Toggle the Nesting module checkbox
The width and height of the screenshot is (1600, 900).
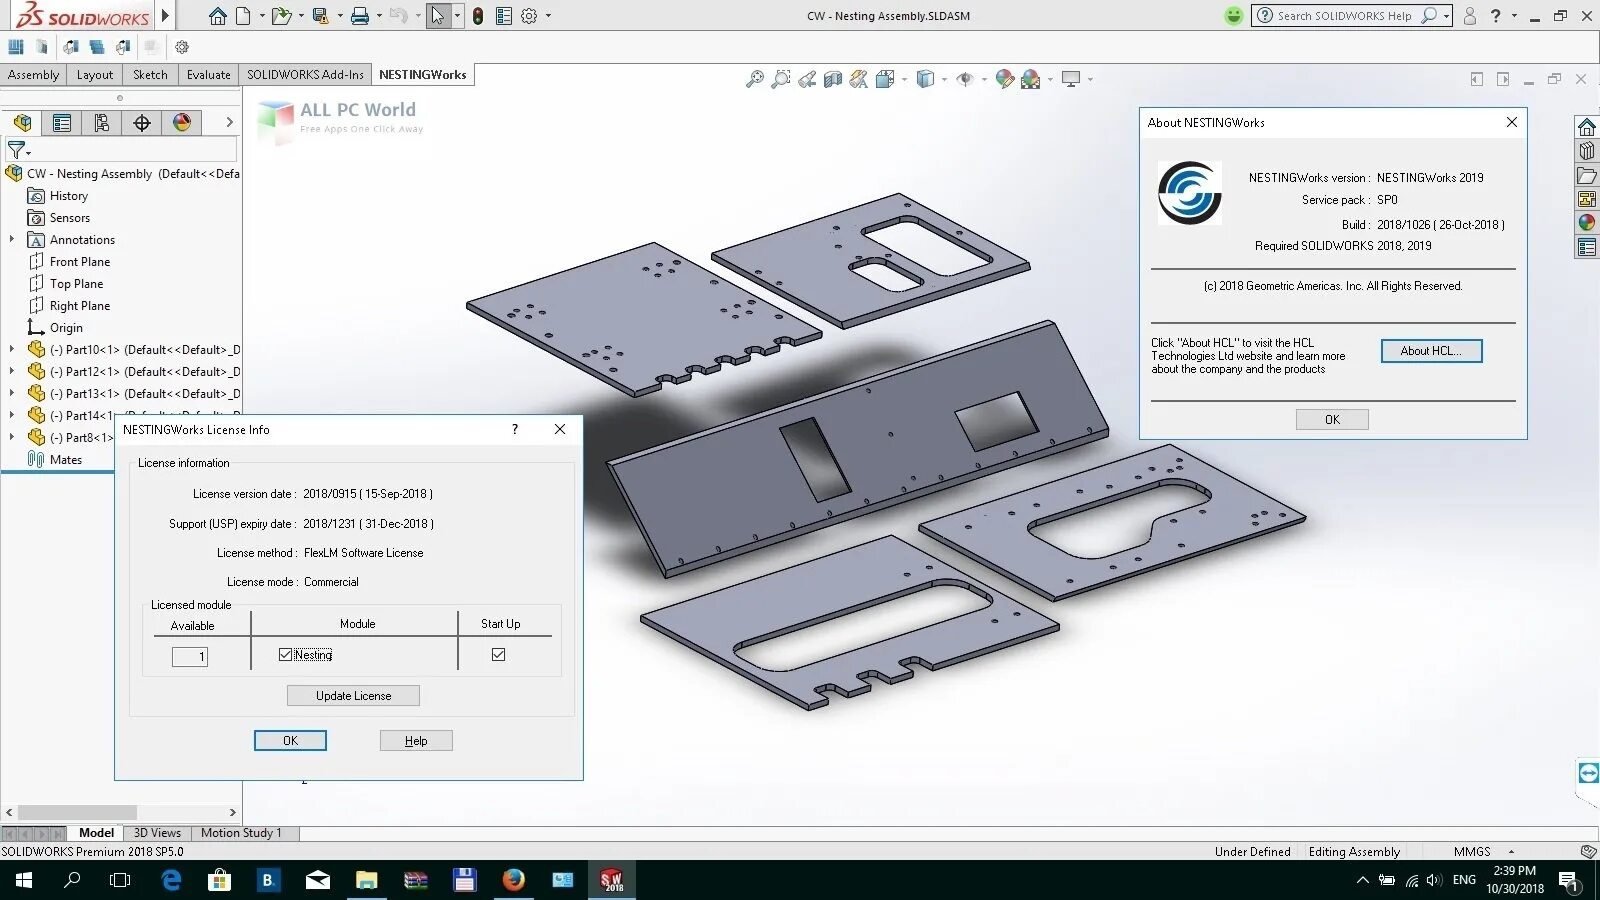(286, 654)
